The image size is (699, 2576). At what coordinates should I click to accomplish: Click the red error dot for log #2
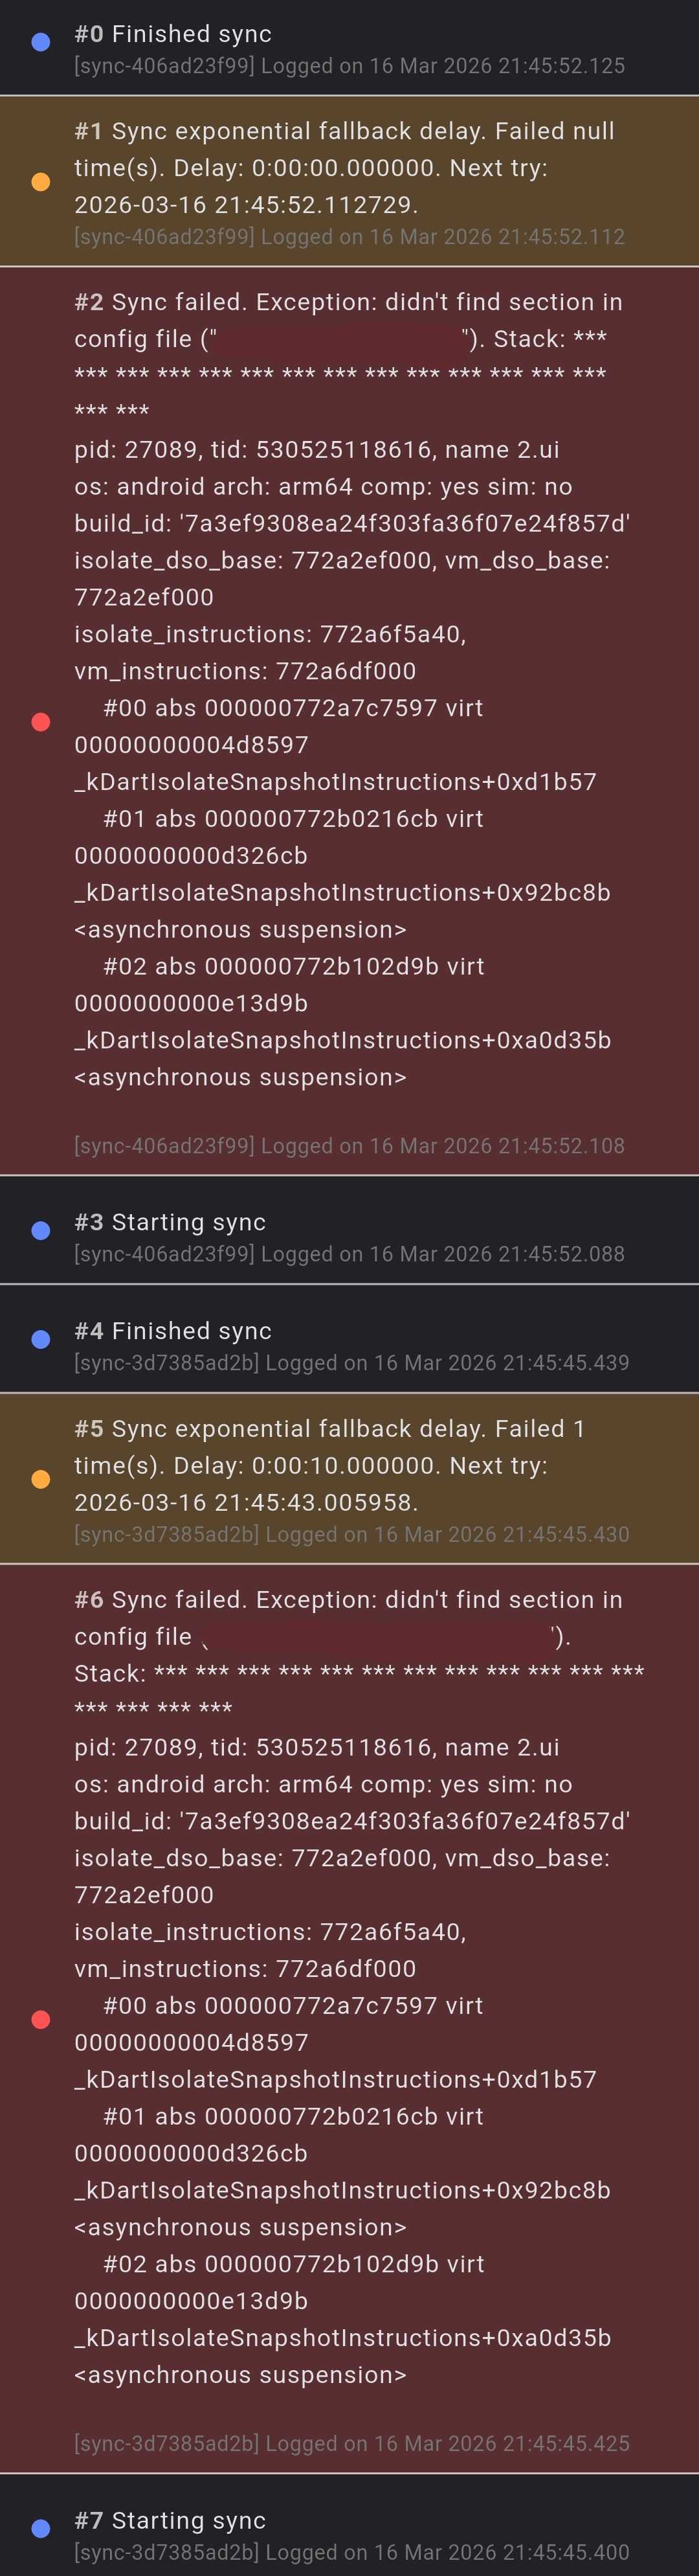point(41,722)
